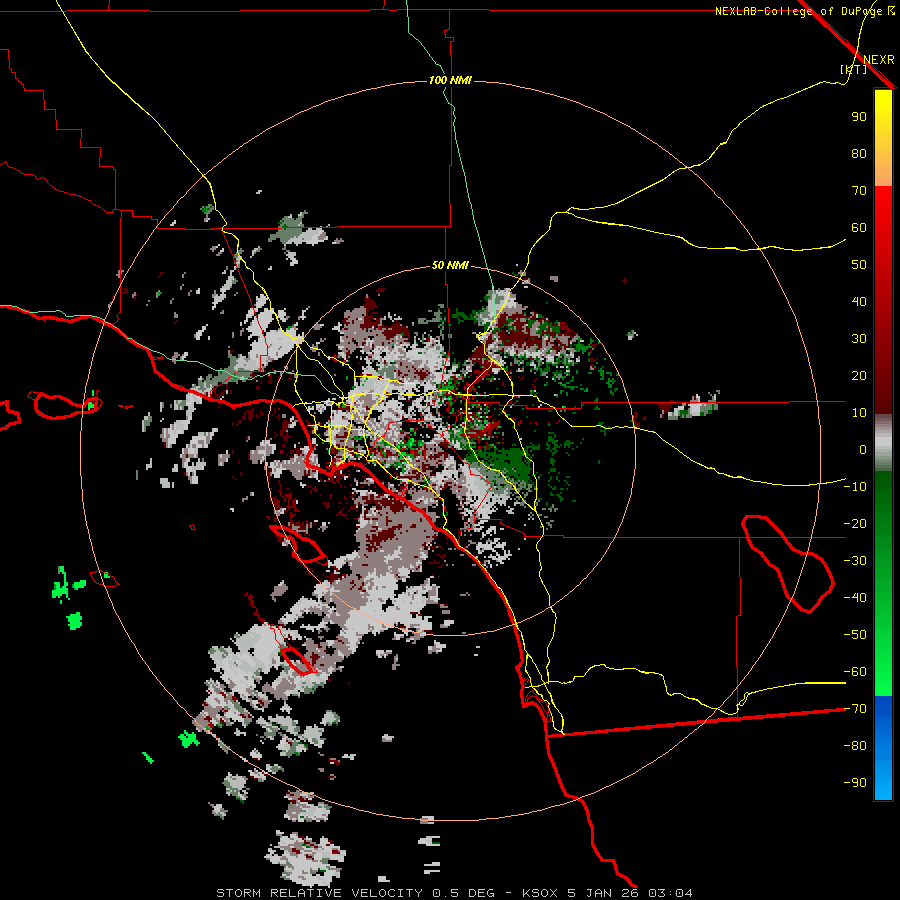Click the STORM RELATIVE VELOCITY 0.5 DEG caption

pyautogui.click(x=355, y=893)
